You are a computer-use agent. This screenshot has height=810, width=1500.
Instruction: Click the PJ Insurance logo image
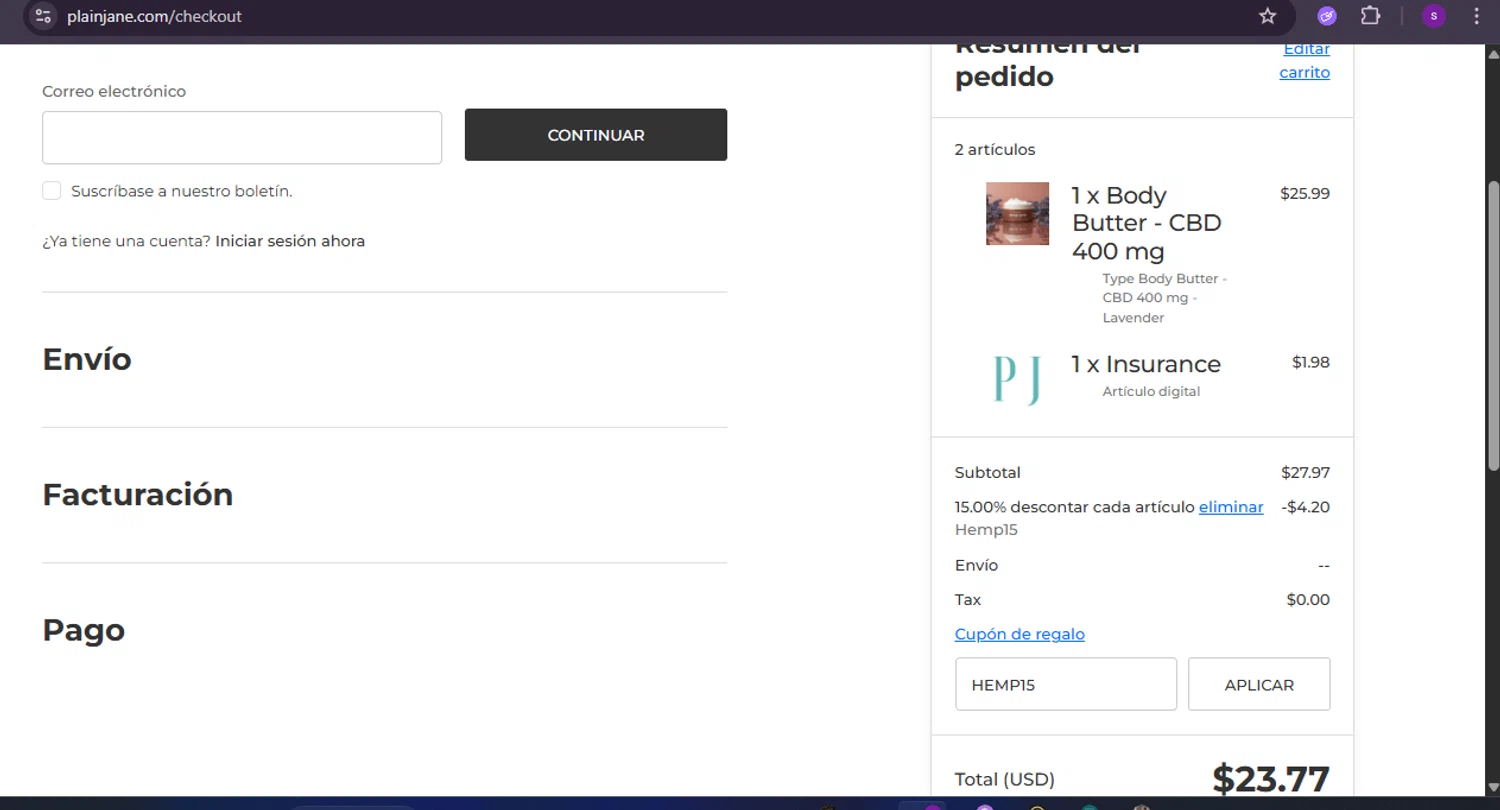(x=1018, y=379)
